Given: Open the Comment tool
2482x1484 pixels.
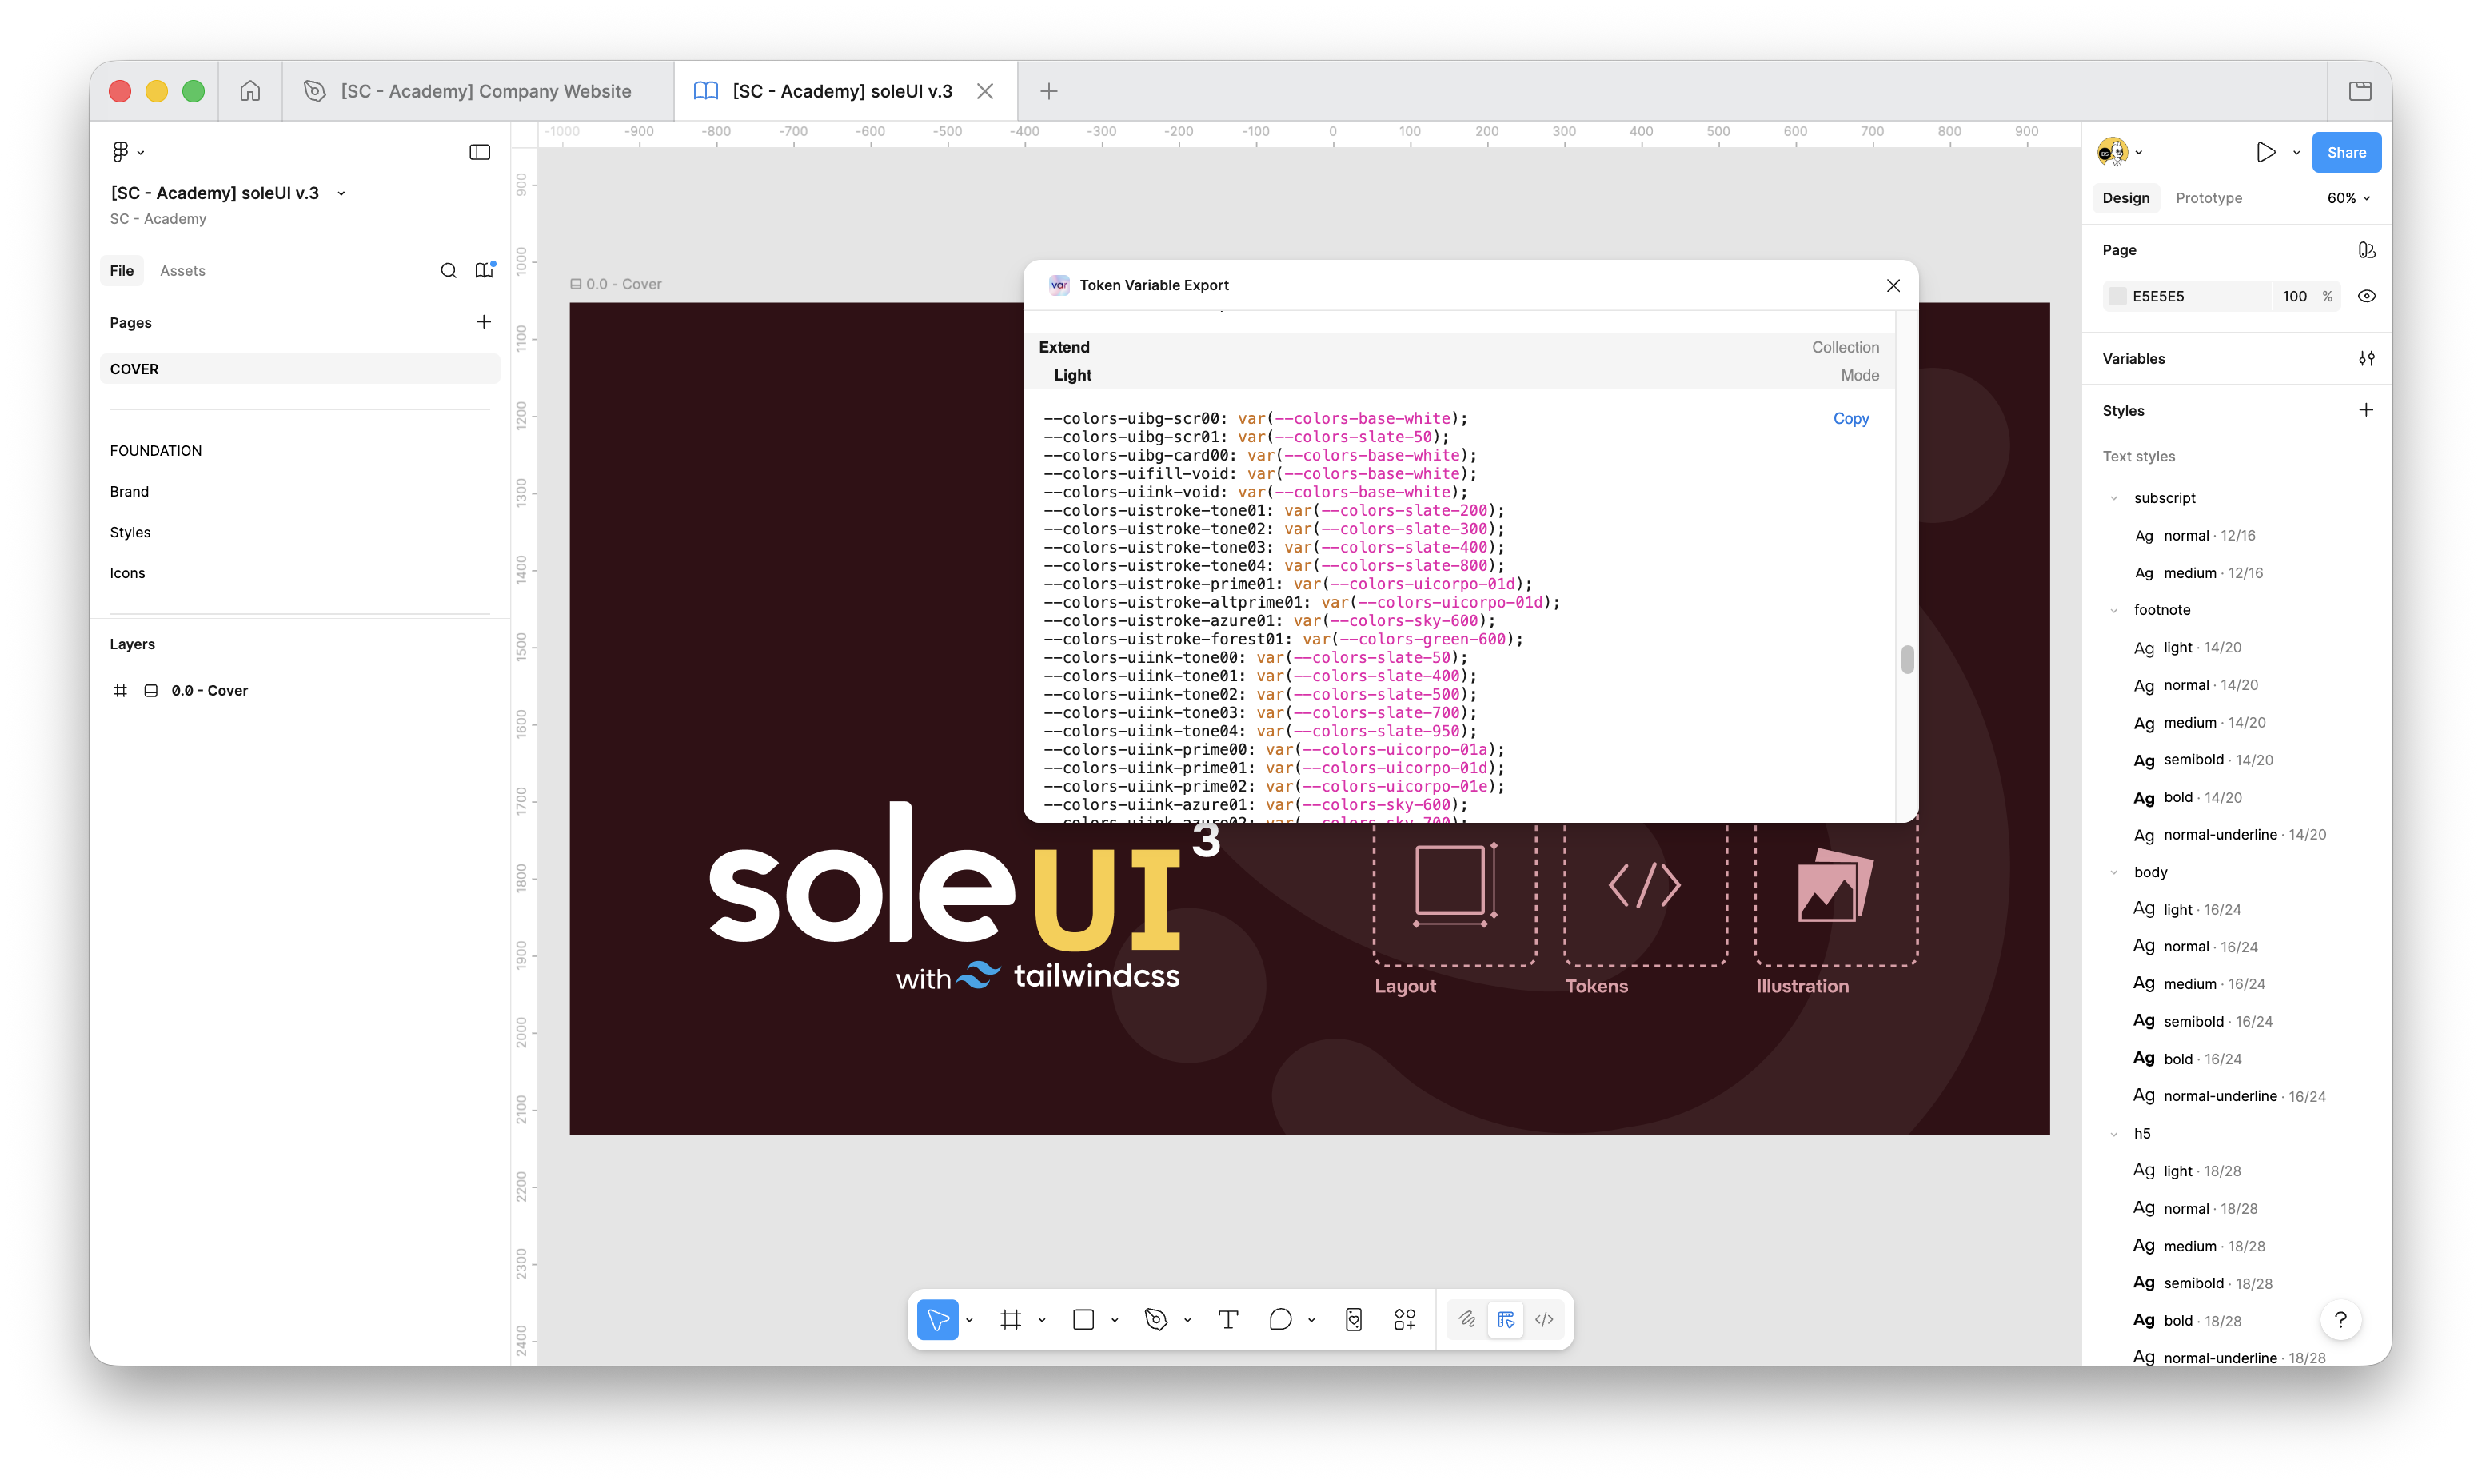Looking at the screenshot, I should pyautogui.click(x=1282, y=1319).
